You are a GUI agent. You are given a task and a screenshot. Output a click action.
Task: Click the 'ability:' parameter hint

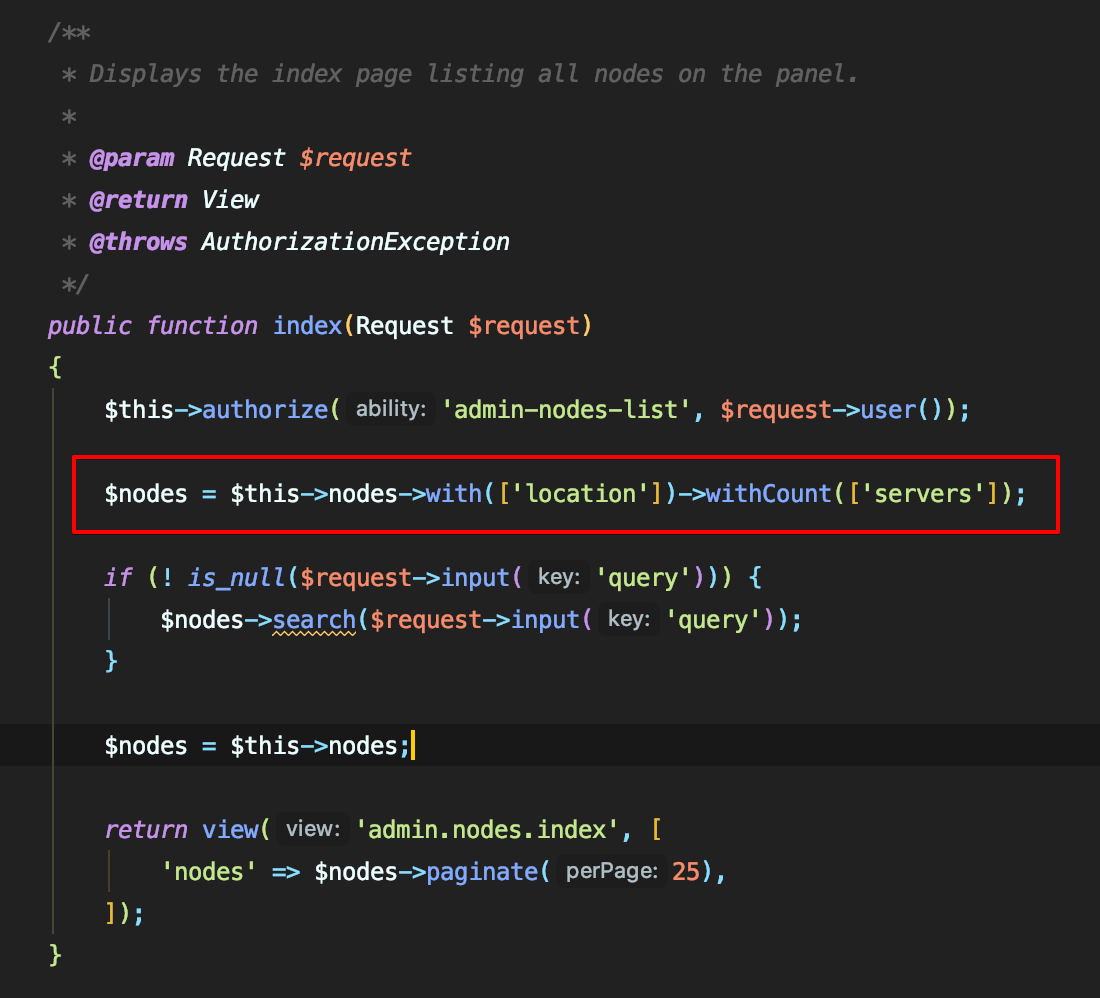(391, 410)
